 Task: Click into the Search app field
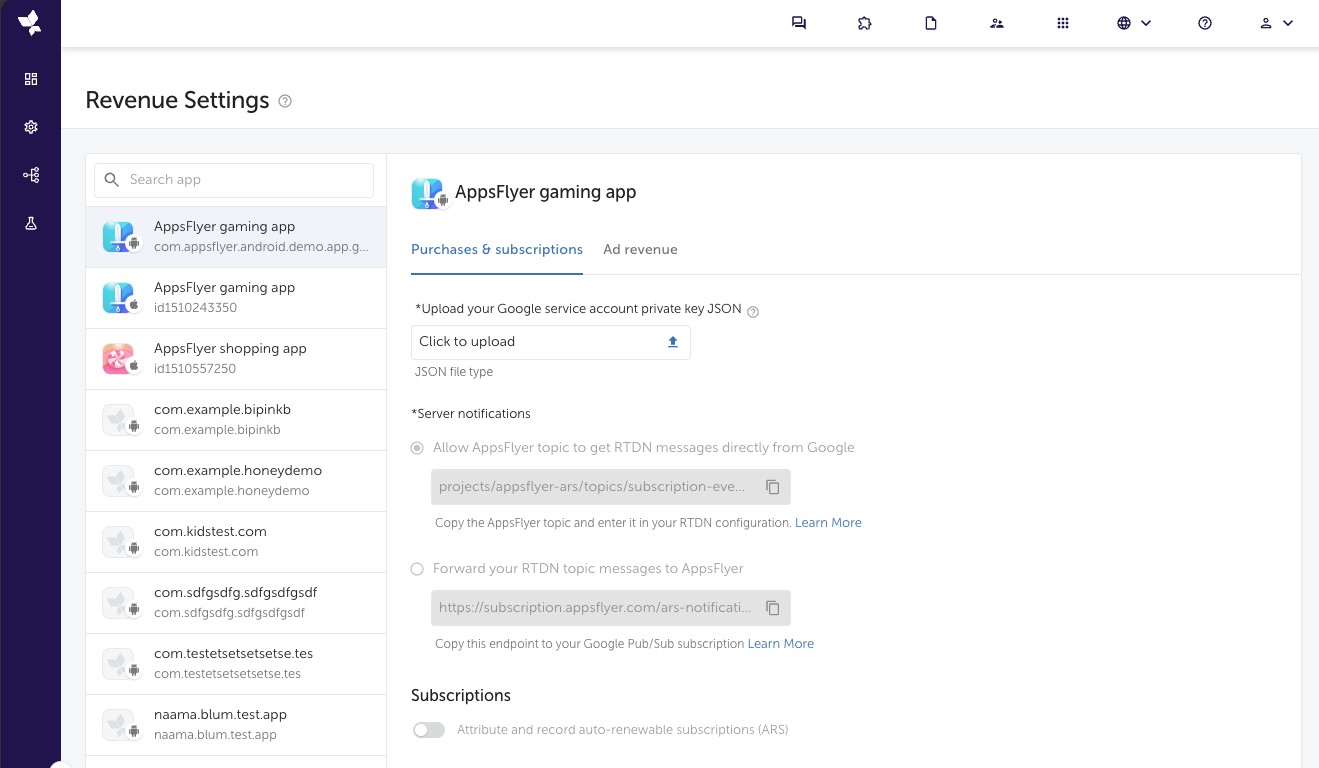[x=234, y=180]
